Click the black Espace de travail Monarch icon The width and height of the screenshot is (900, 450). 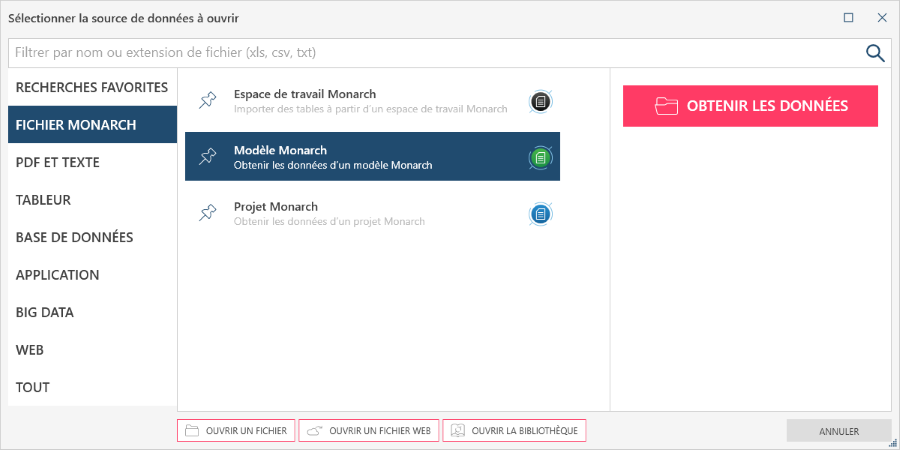click(540, 101)
